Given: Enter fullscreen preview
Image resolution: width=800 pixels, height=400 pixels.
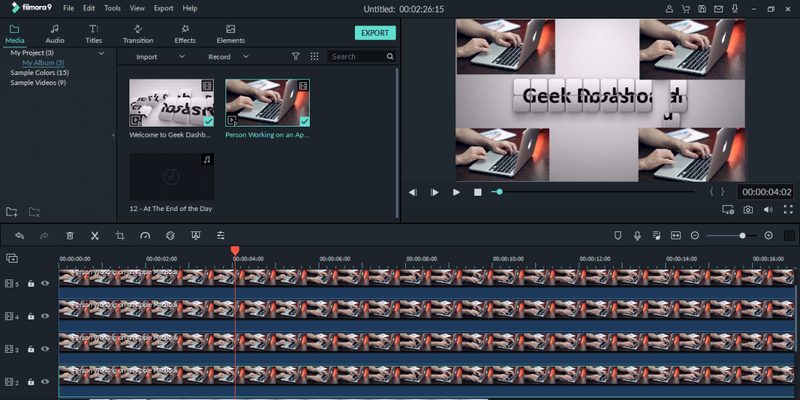Looking at the screenshot, I should [x=788, y=210].
